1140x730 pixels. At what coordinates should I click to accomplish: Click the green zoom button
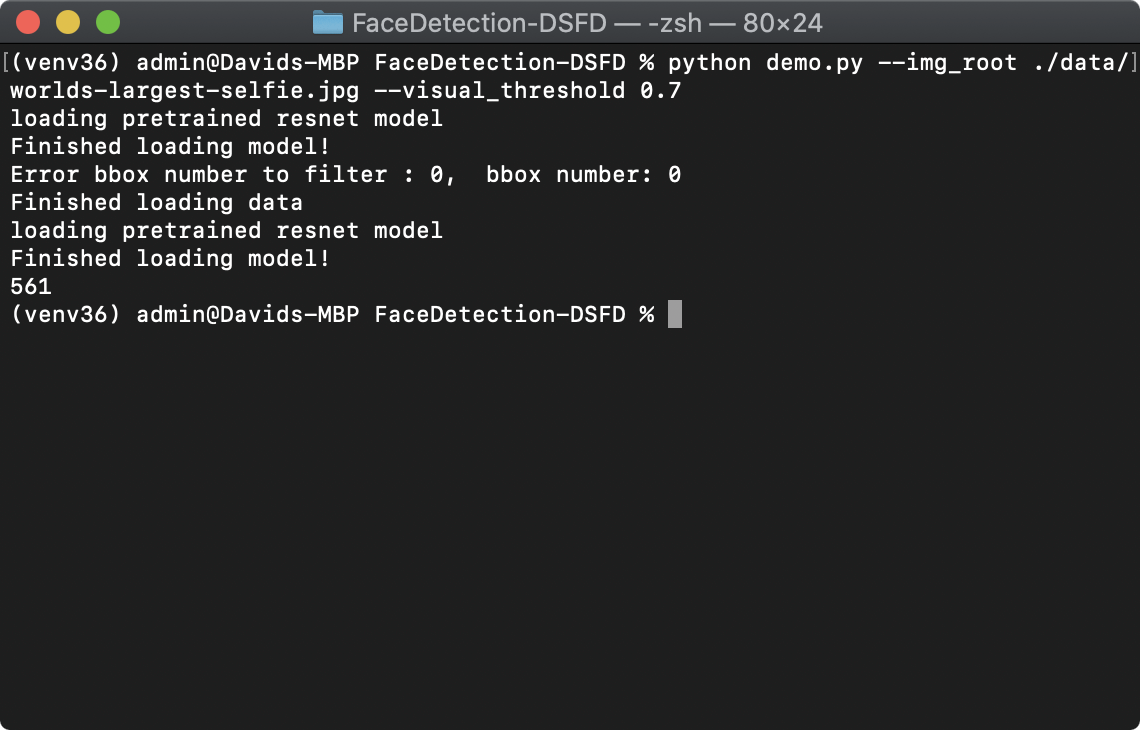pos(106,20)
